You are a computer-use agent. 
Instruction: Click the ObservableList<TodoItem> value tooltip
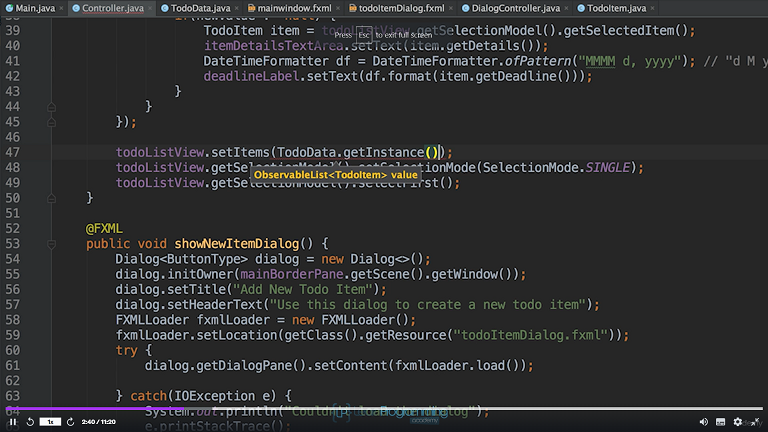(336, 175)
